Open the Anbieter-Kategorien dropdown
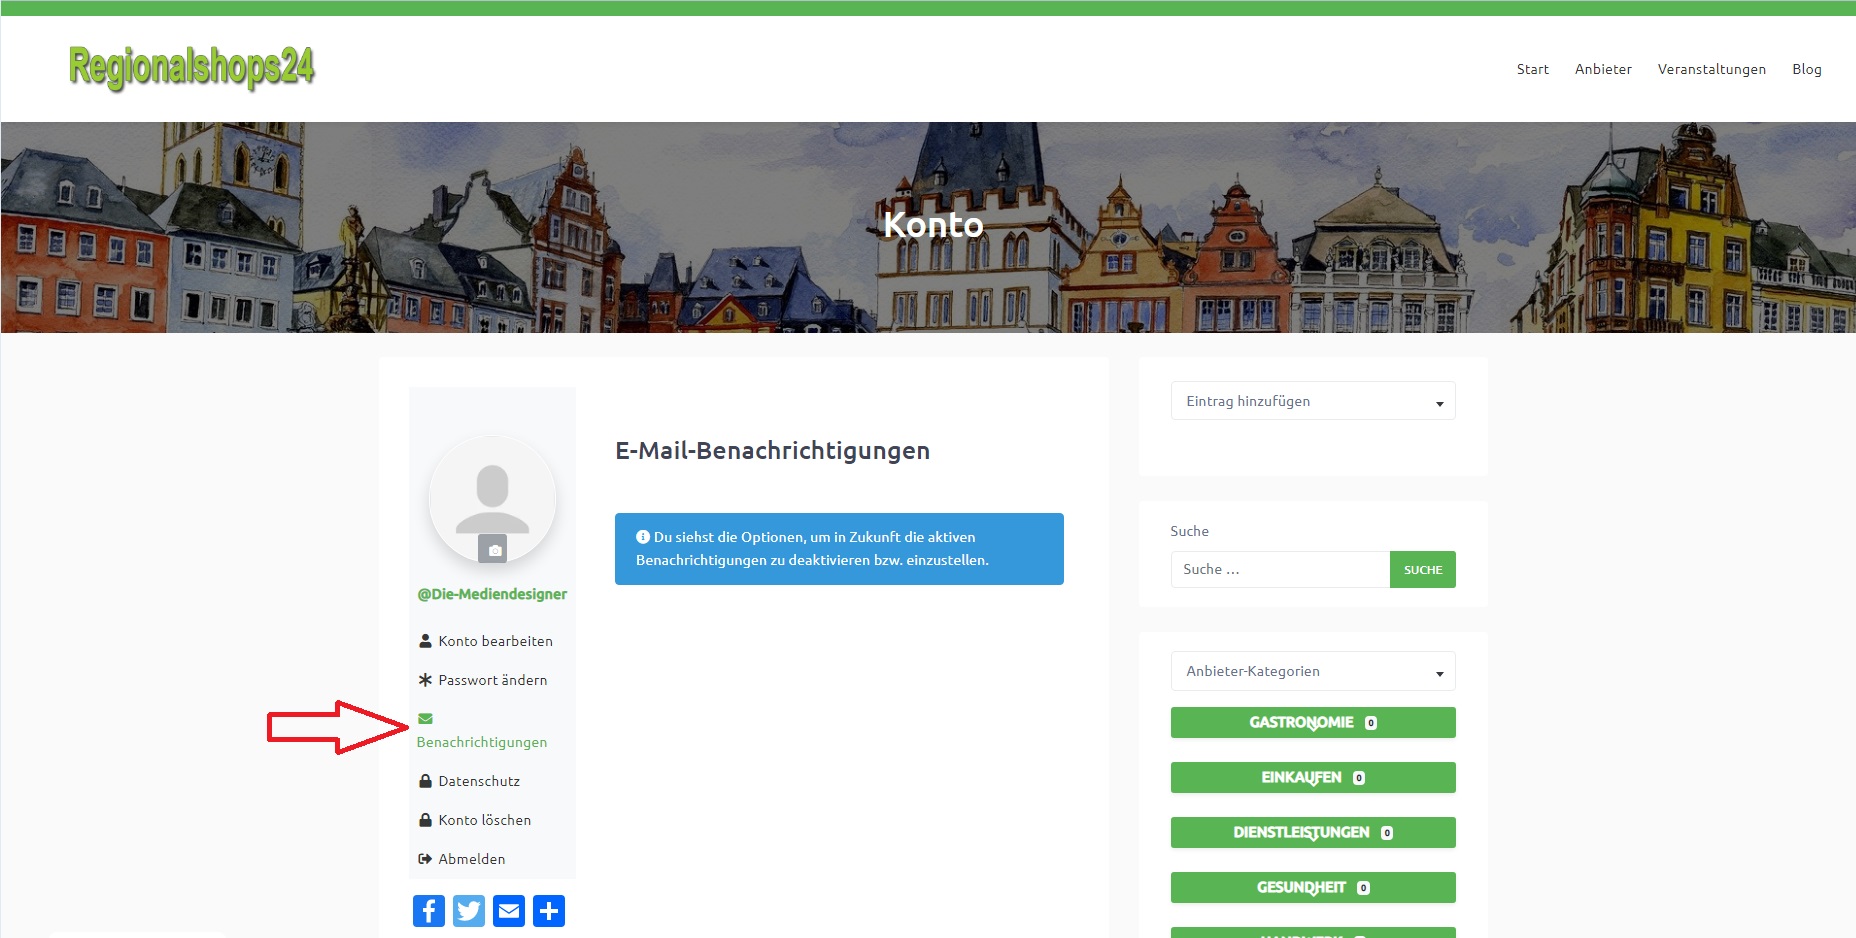Image resolution: width=1856 pixels, height=938 pixels. tap(1312, 671)
